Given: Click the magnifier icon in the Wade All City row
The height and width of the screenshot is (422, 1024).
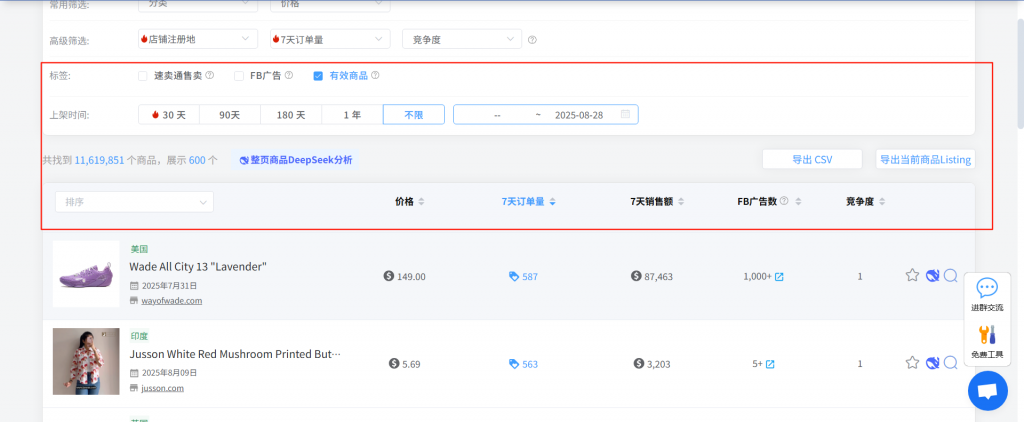Looking at the screenshot, I should [x=950, y=276].
